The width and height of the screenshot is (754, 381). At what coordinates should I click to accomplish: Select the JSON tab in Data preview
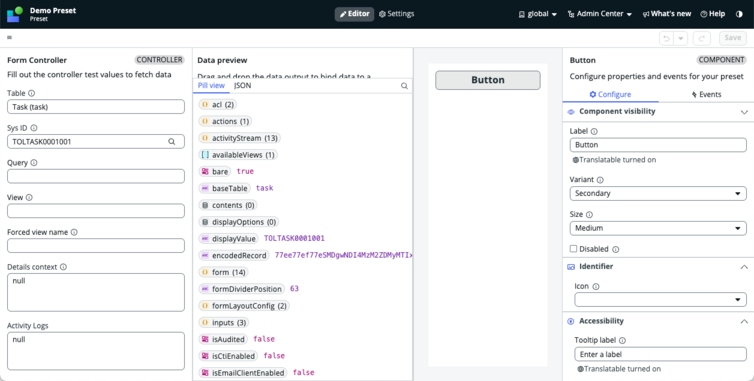(x=242, y=86)
